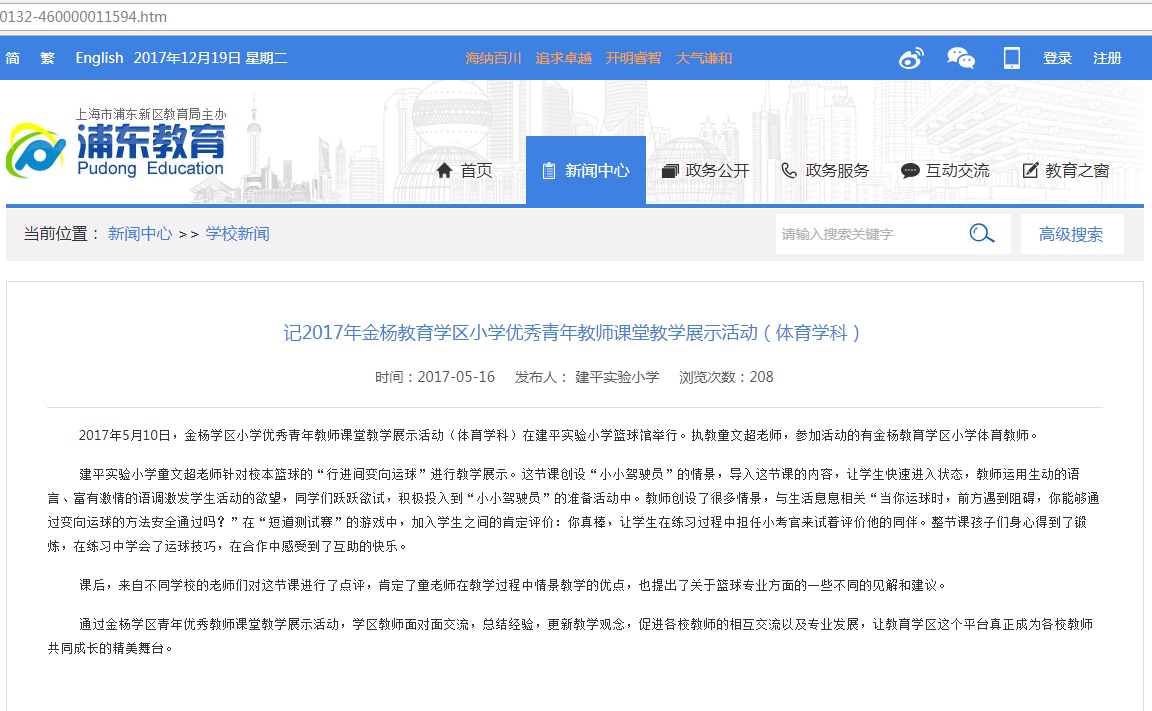
Task: Click the slogan 开明睿智
Action: pyautogui.click(x=633, y=58)
